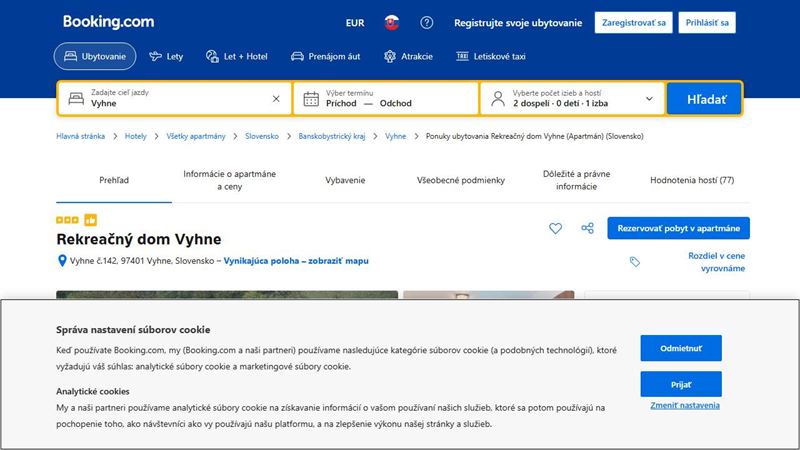Accept cookies with Prijať button
Screen dimensions: 800x450
(x=681, y=384)
